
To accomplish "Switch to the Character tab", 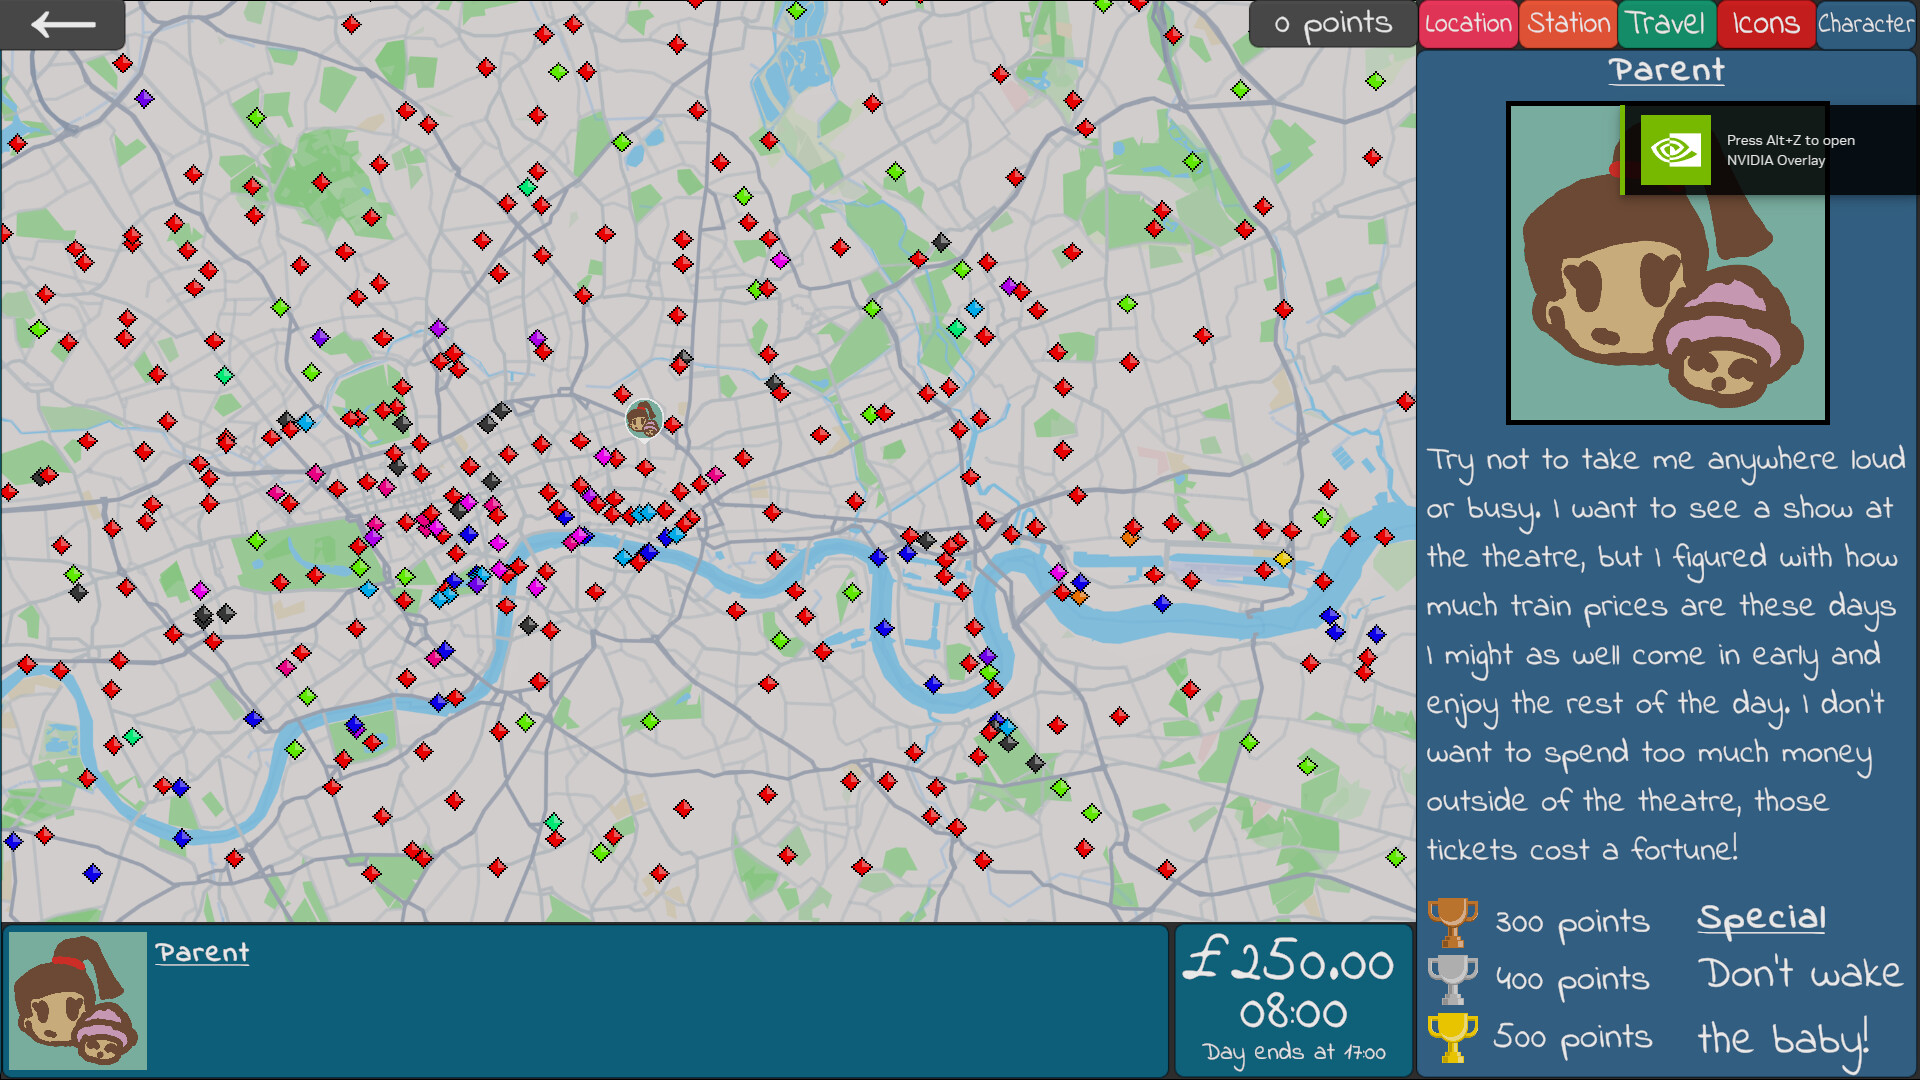I will point(1866,24).
